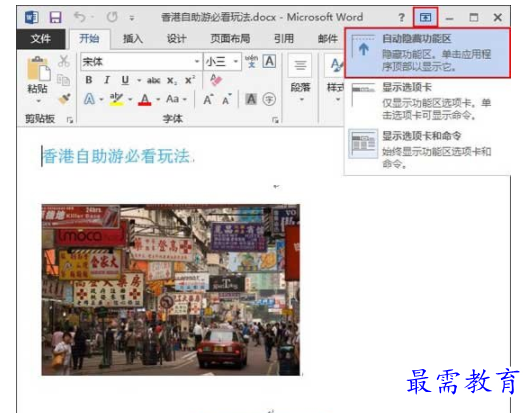
Task: Click the Enclose Characters circle icon
Action: point(269,99)
